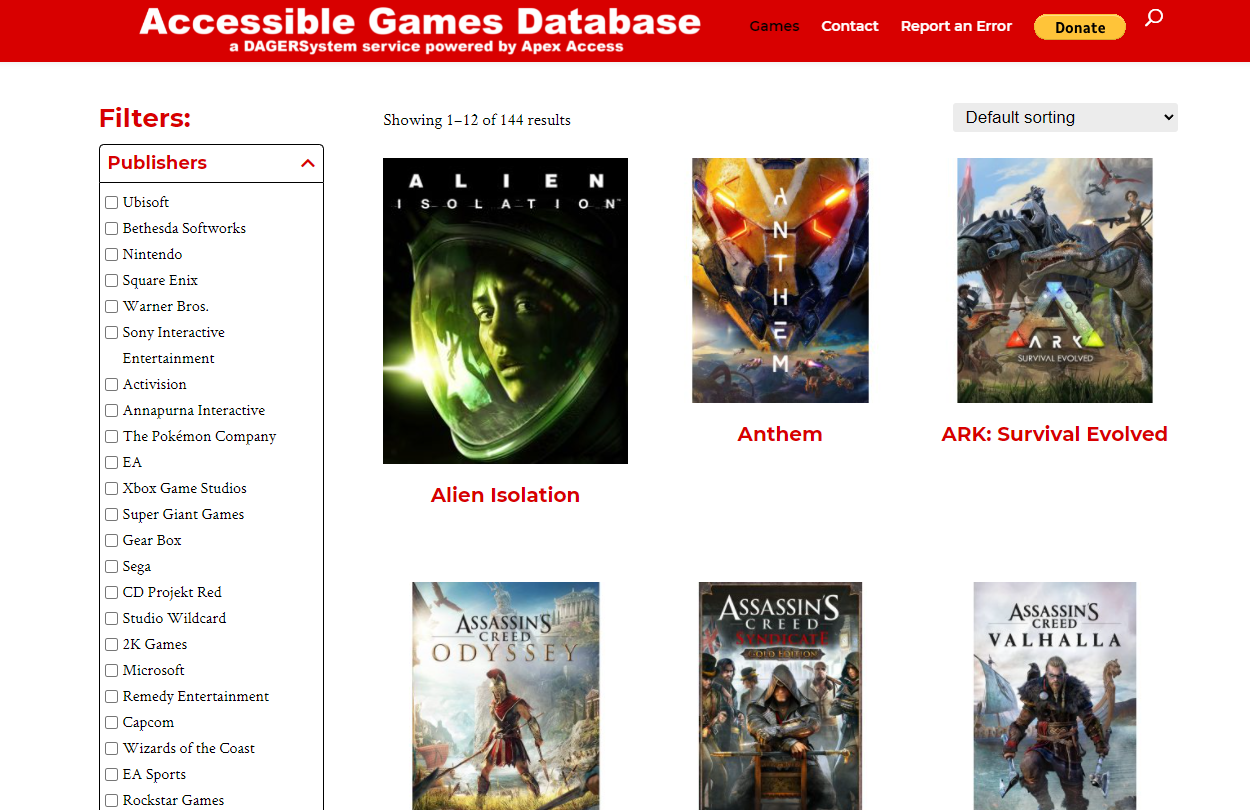1250x810 pixels.
Task: Enable the EA publisher filter
Action: click(111, 462)
